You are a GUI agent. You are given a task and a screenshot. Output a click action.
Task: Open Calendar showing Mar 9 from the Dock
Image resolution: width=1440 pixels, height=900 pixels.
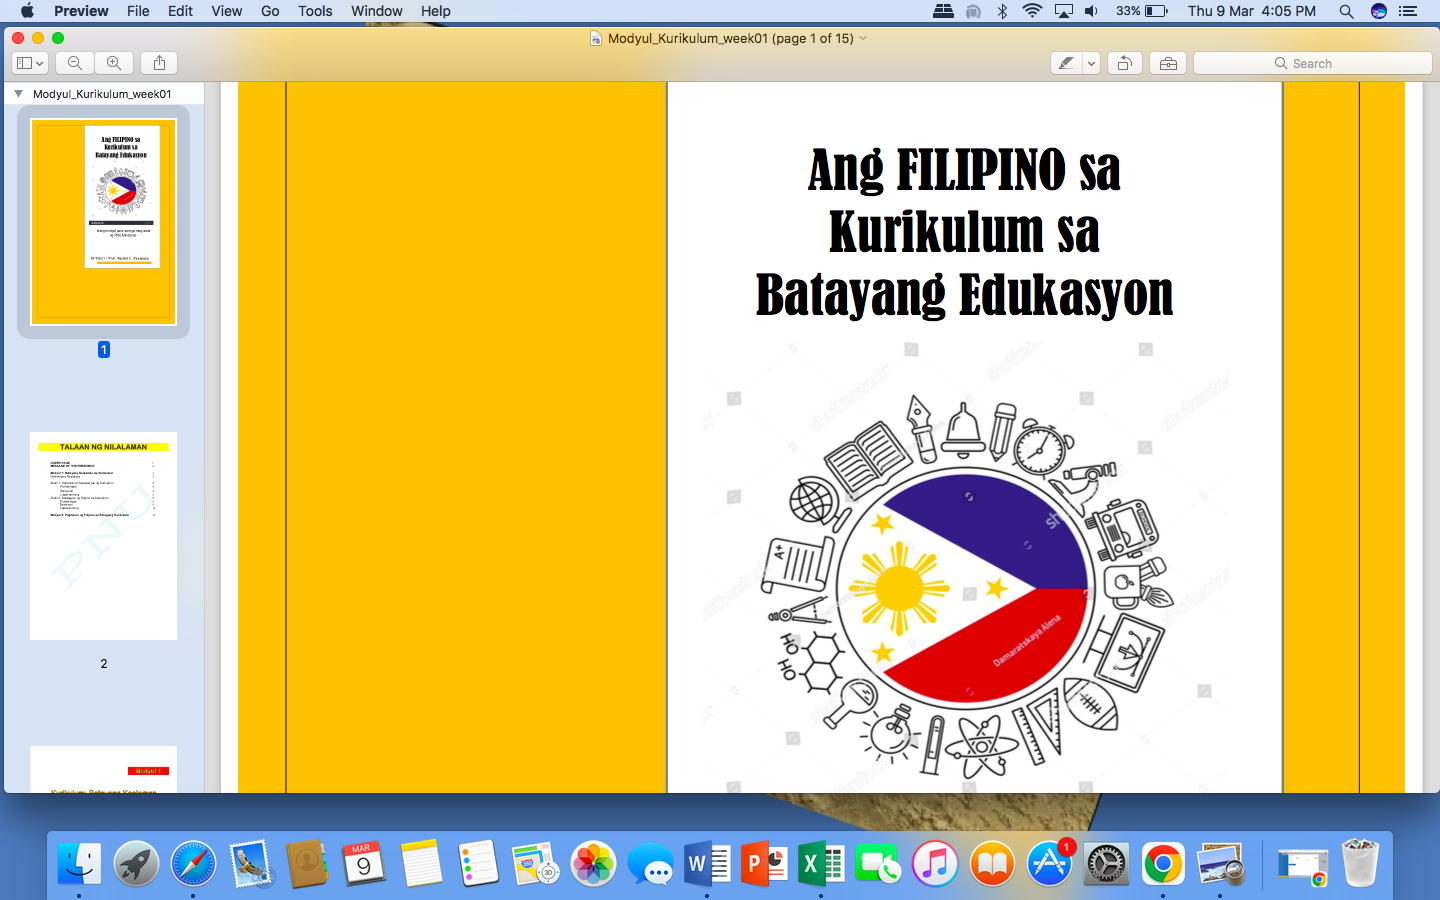[364, 862]
